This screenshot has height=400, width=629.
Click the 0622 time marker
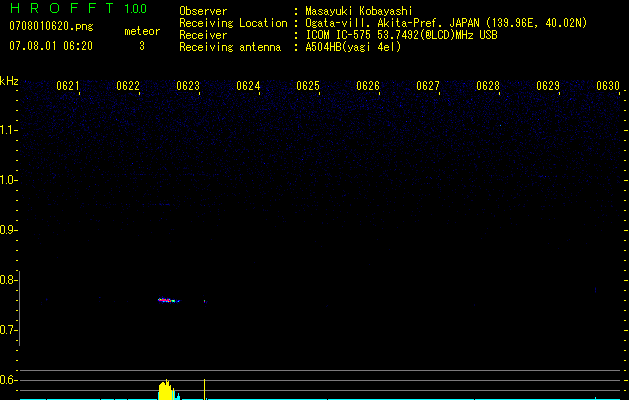click(128, 86)
